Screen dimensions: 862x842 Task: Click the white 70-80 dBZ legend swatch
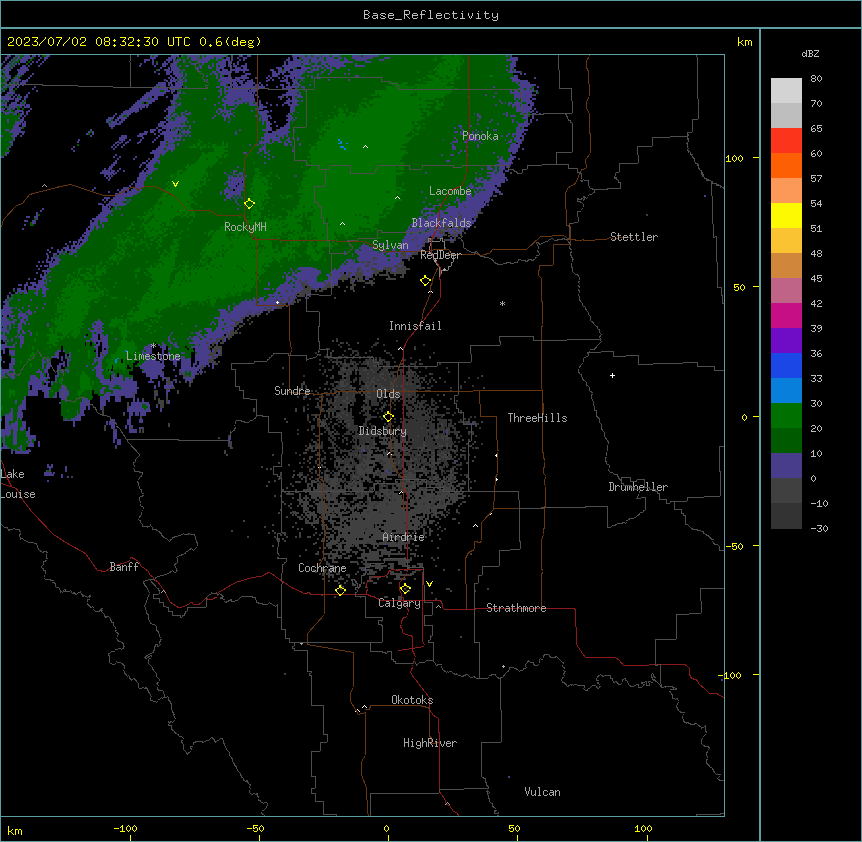(786, 91)
